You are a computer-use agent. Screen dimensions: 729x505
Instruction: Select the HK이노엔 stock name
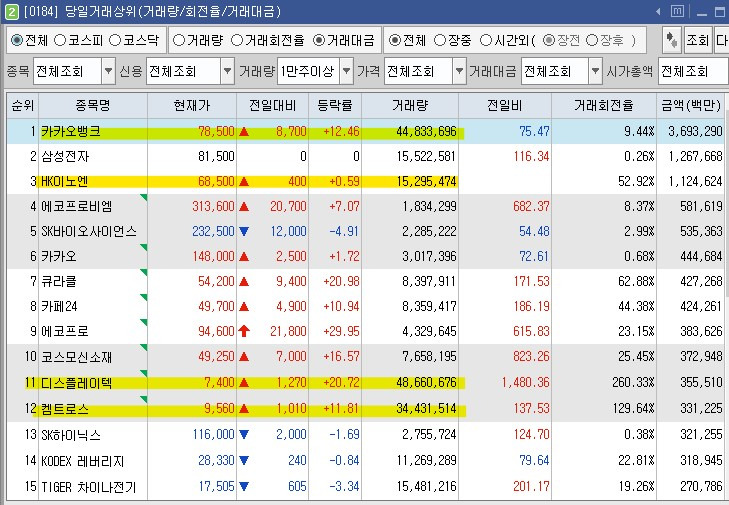coord(65,181)
